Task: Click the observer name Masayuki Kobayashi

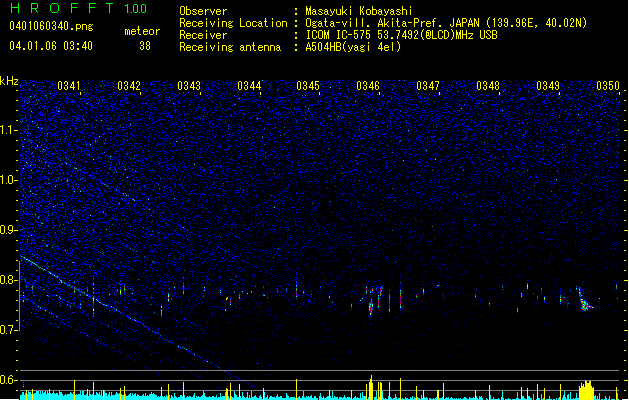Action: coord(359,11)
